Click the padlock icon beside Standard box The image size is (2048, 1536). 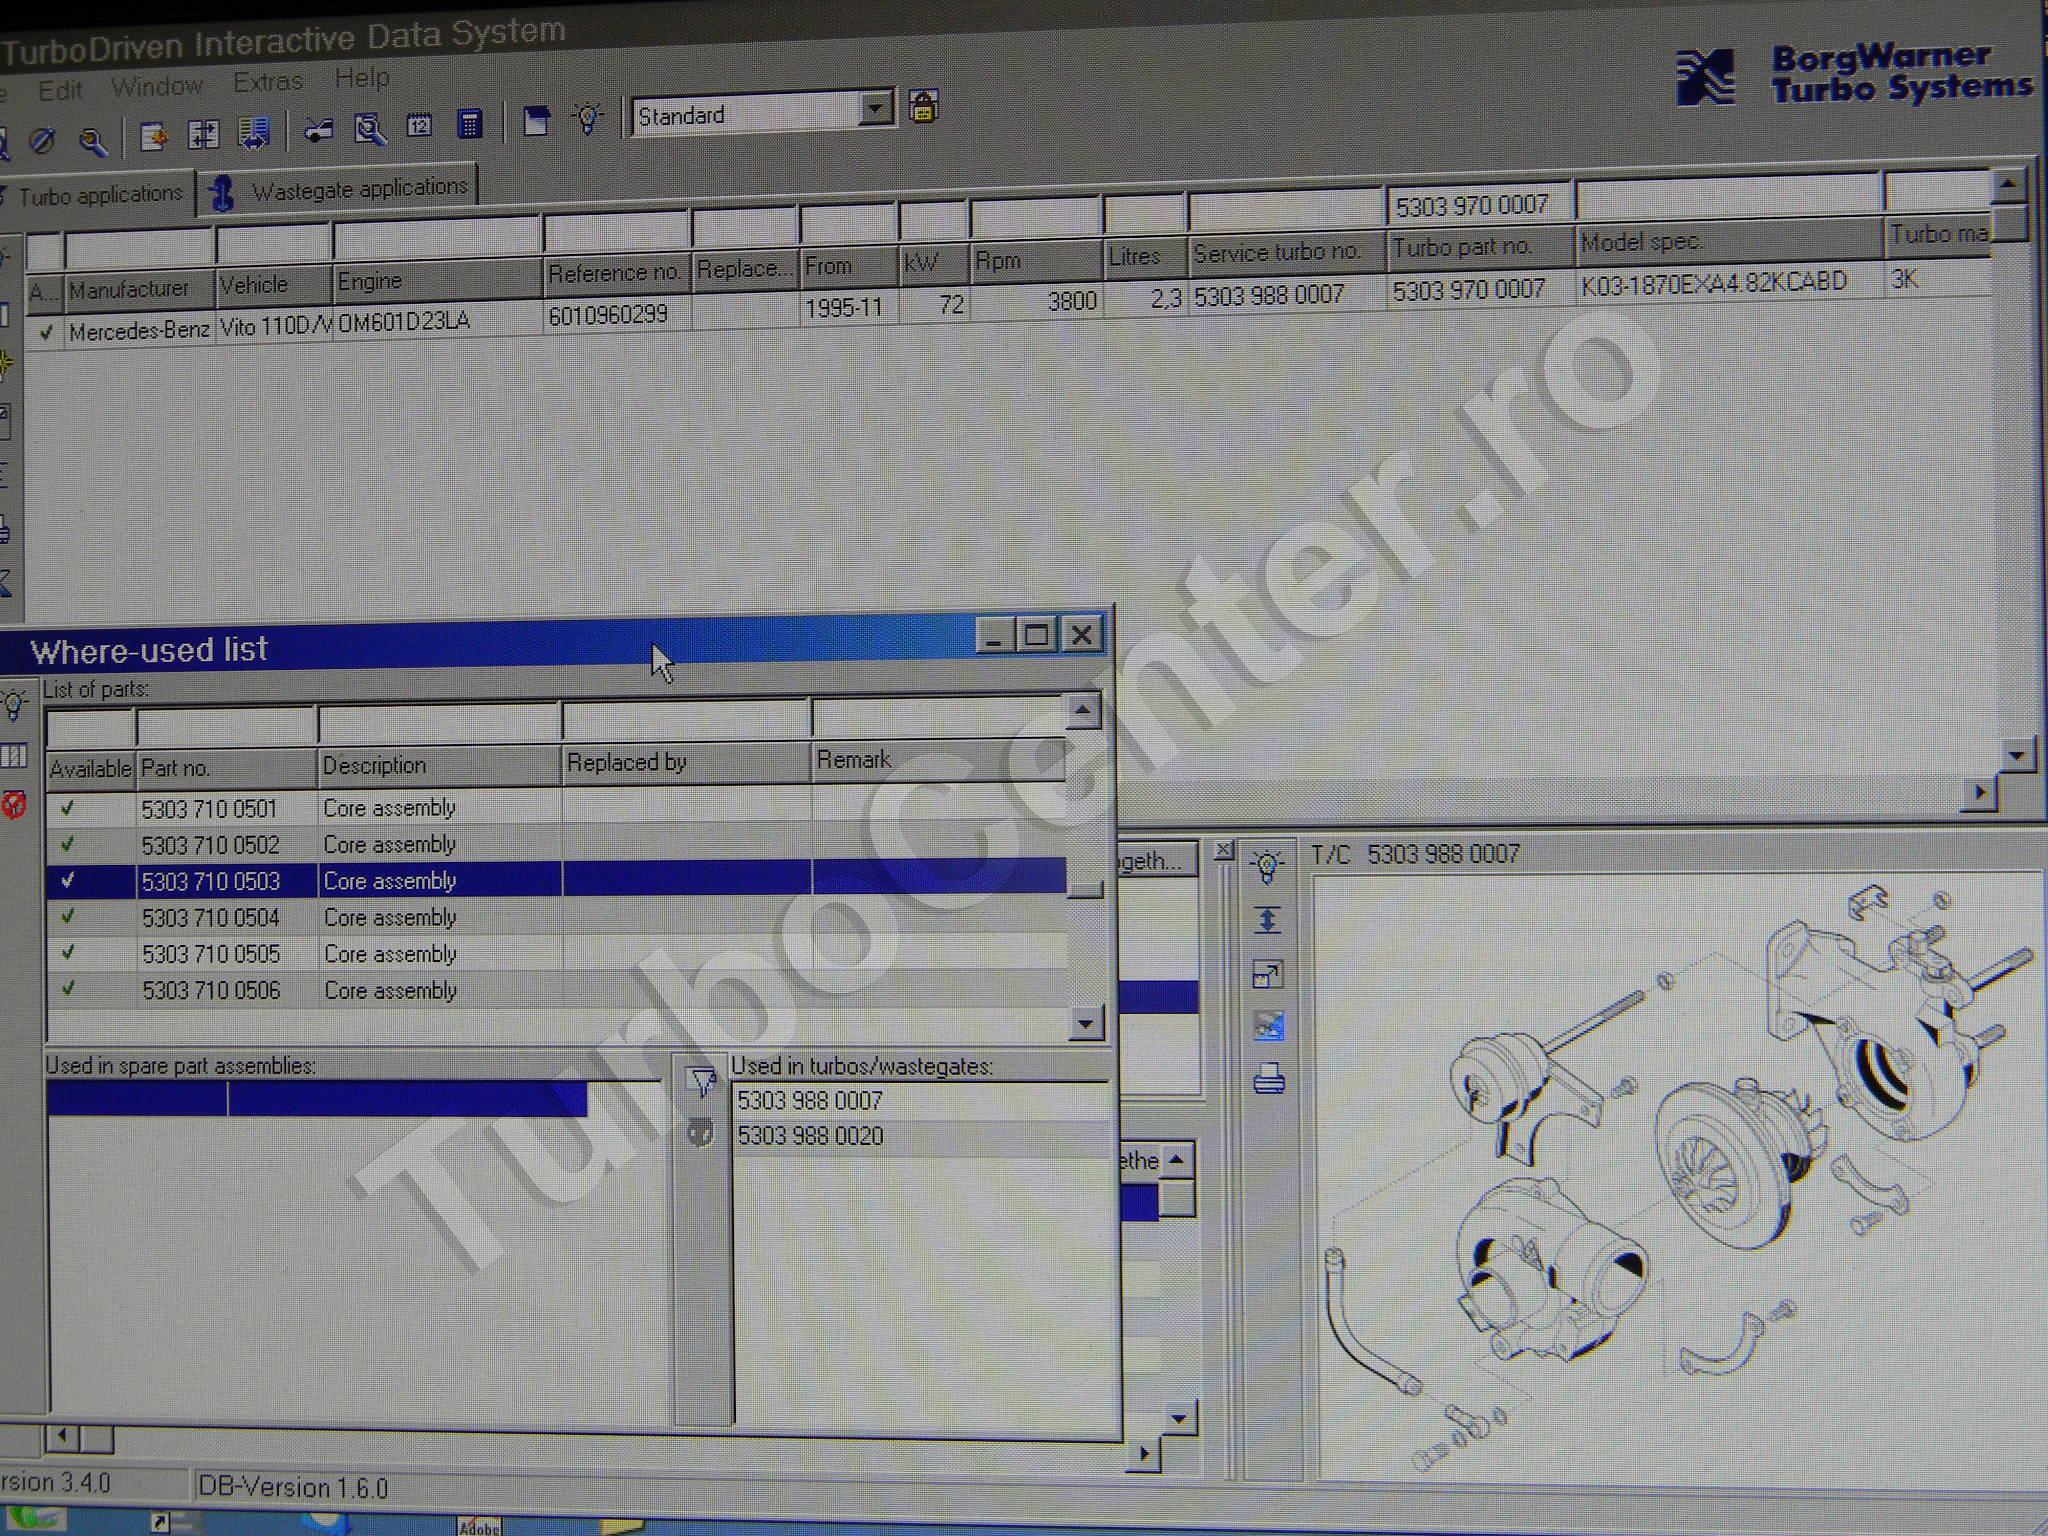[922, 106]
